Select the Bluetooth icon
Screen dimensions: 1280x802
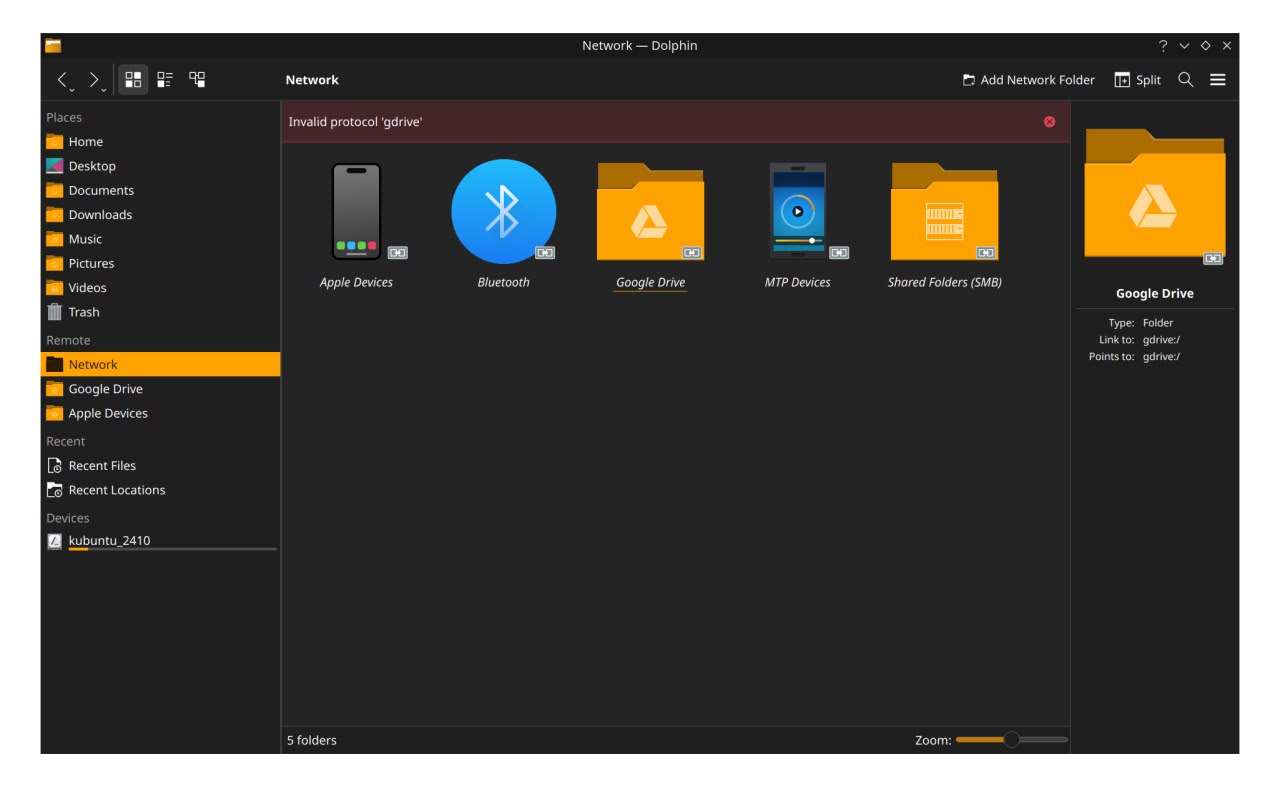click(x=503, y=212)
